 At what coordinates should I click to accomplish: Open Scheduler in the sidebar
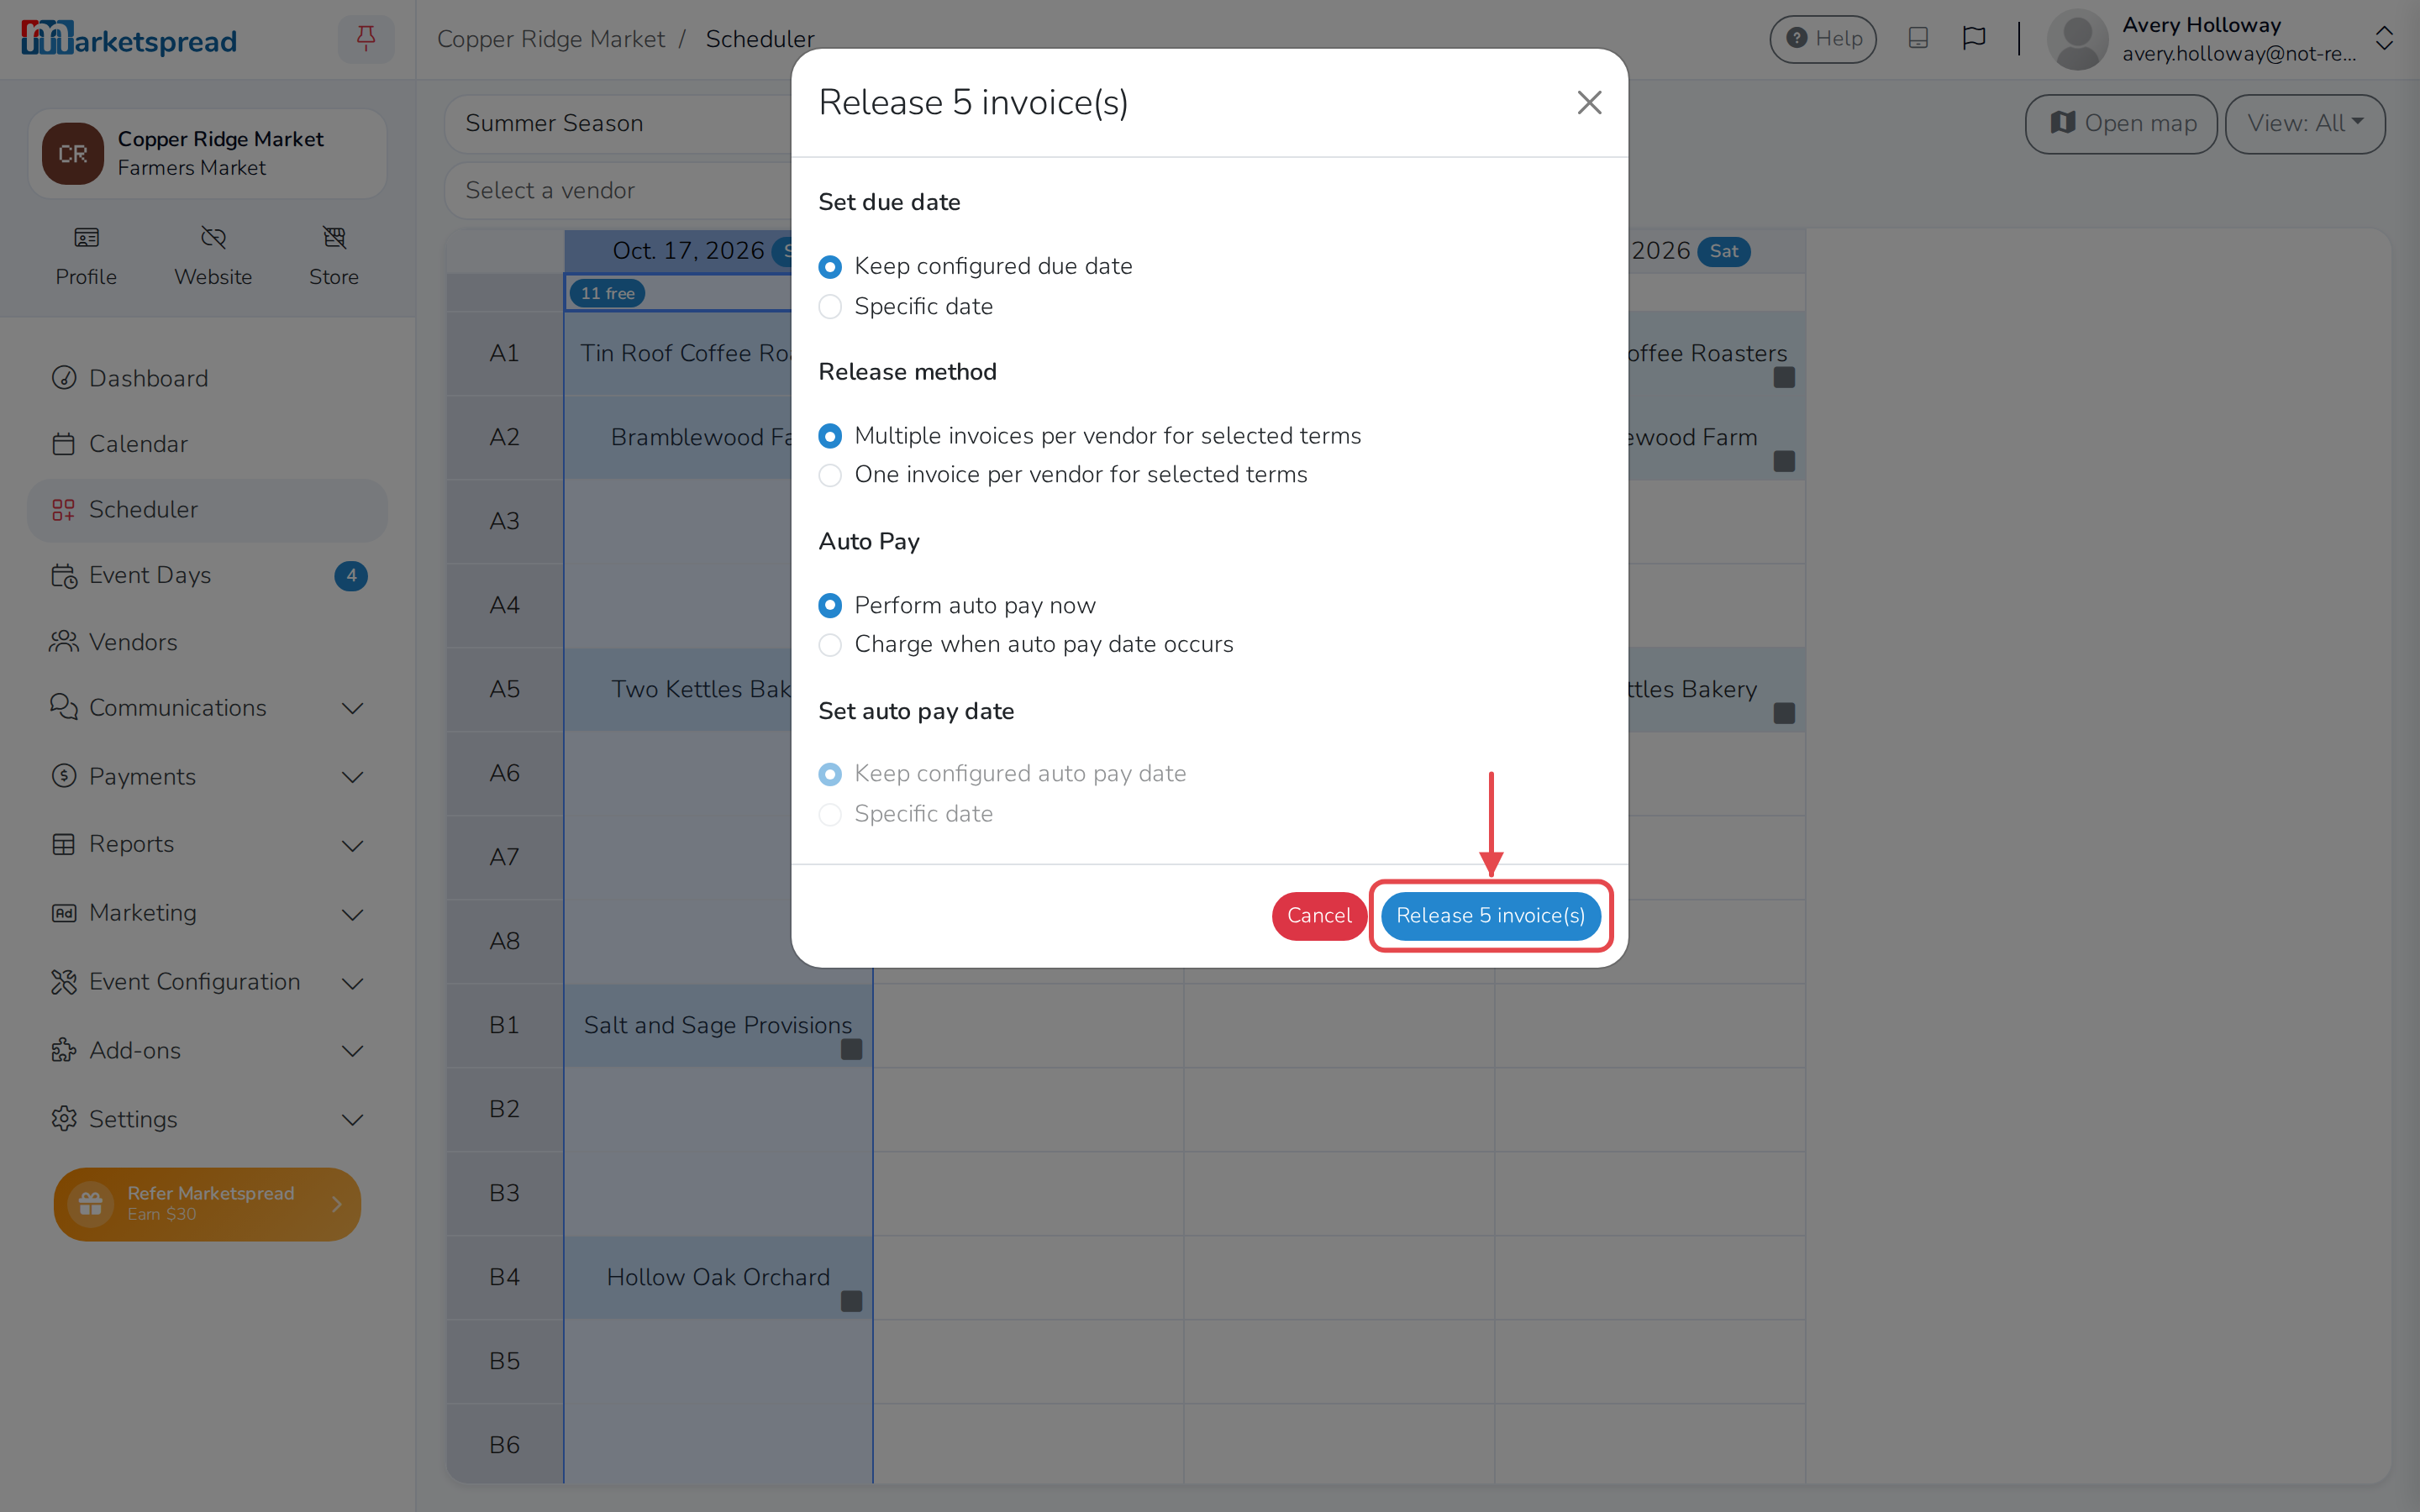tap(207, 510)
